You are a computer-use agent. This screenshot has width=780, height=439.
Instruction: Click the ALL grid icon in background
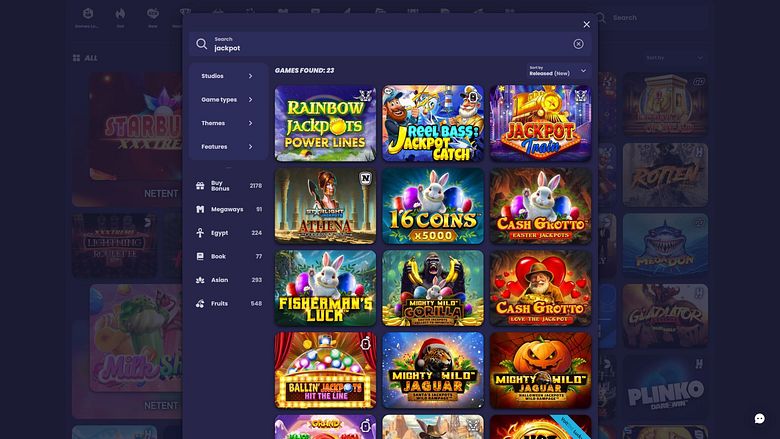[76, 58]
